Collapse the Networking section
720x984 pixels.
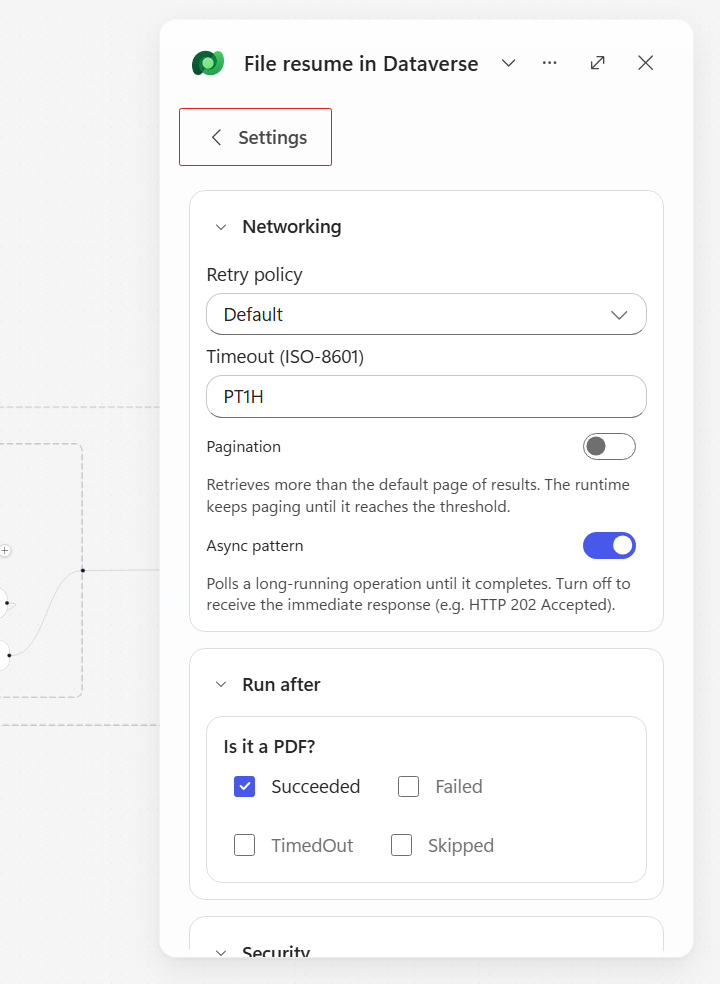pyautogui.click(x=221, y=227)
